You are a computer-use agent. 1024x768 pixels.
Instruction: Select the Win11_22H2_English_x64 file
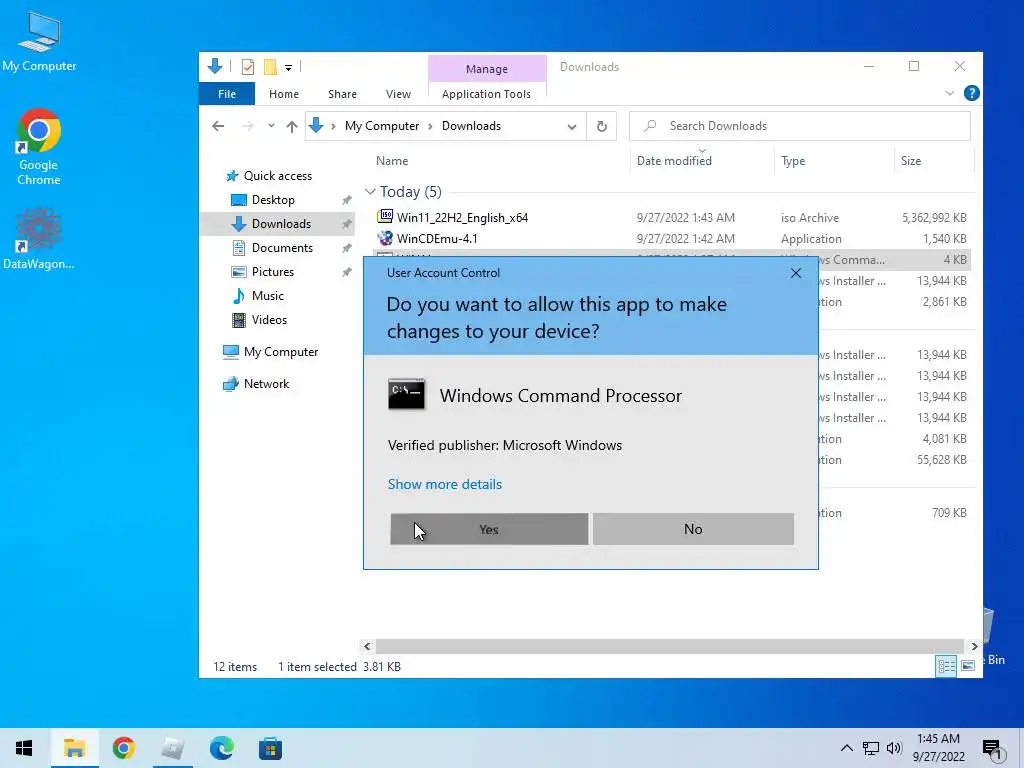[x=462, y=217]
